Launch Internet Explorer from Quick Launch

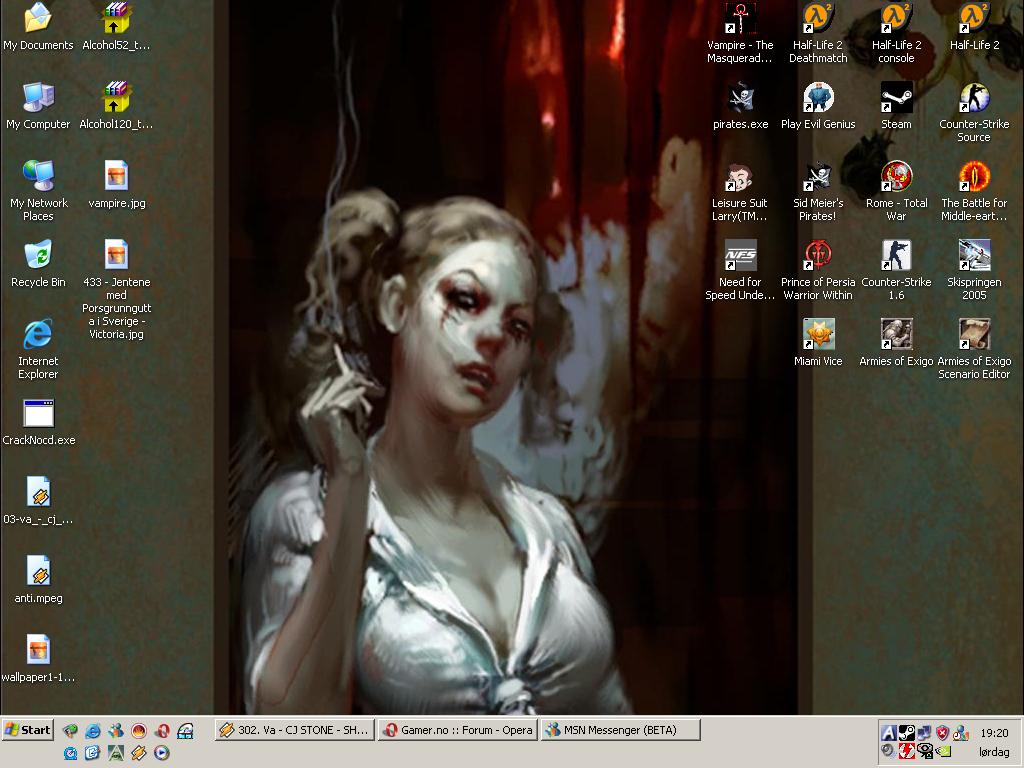point(93,731)
